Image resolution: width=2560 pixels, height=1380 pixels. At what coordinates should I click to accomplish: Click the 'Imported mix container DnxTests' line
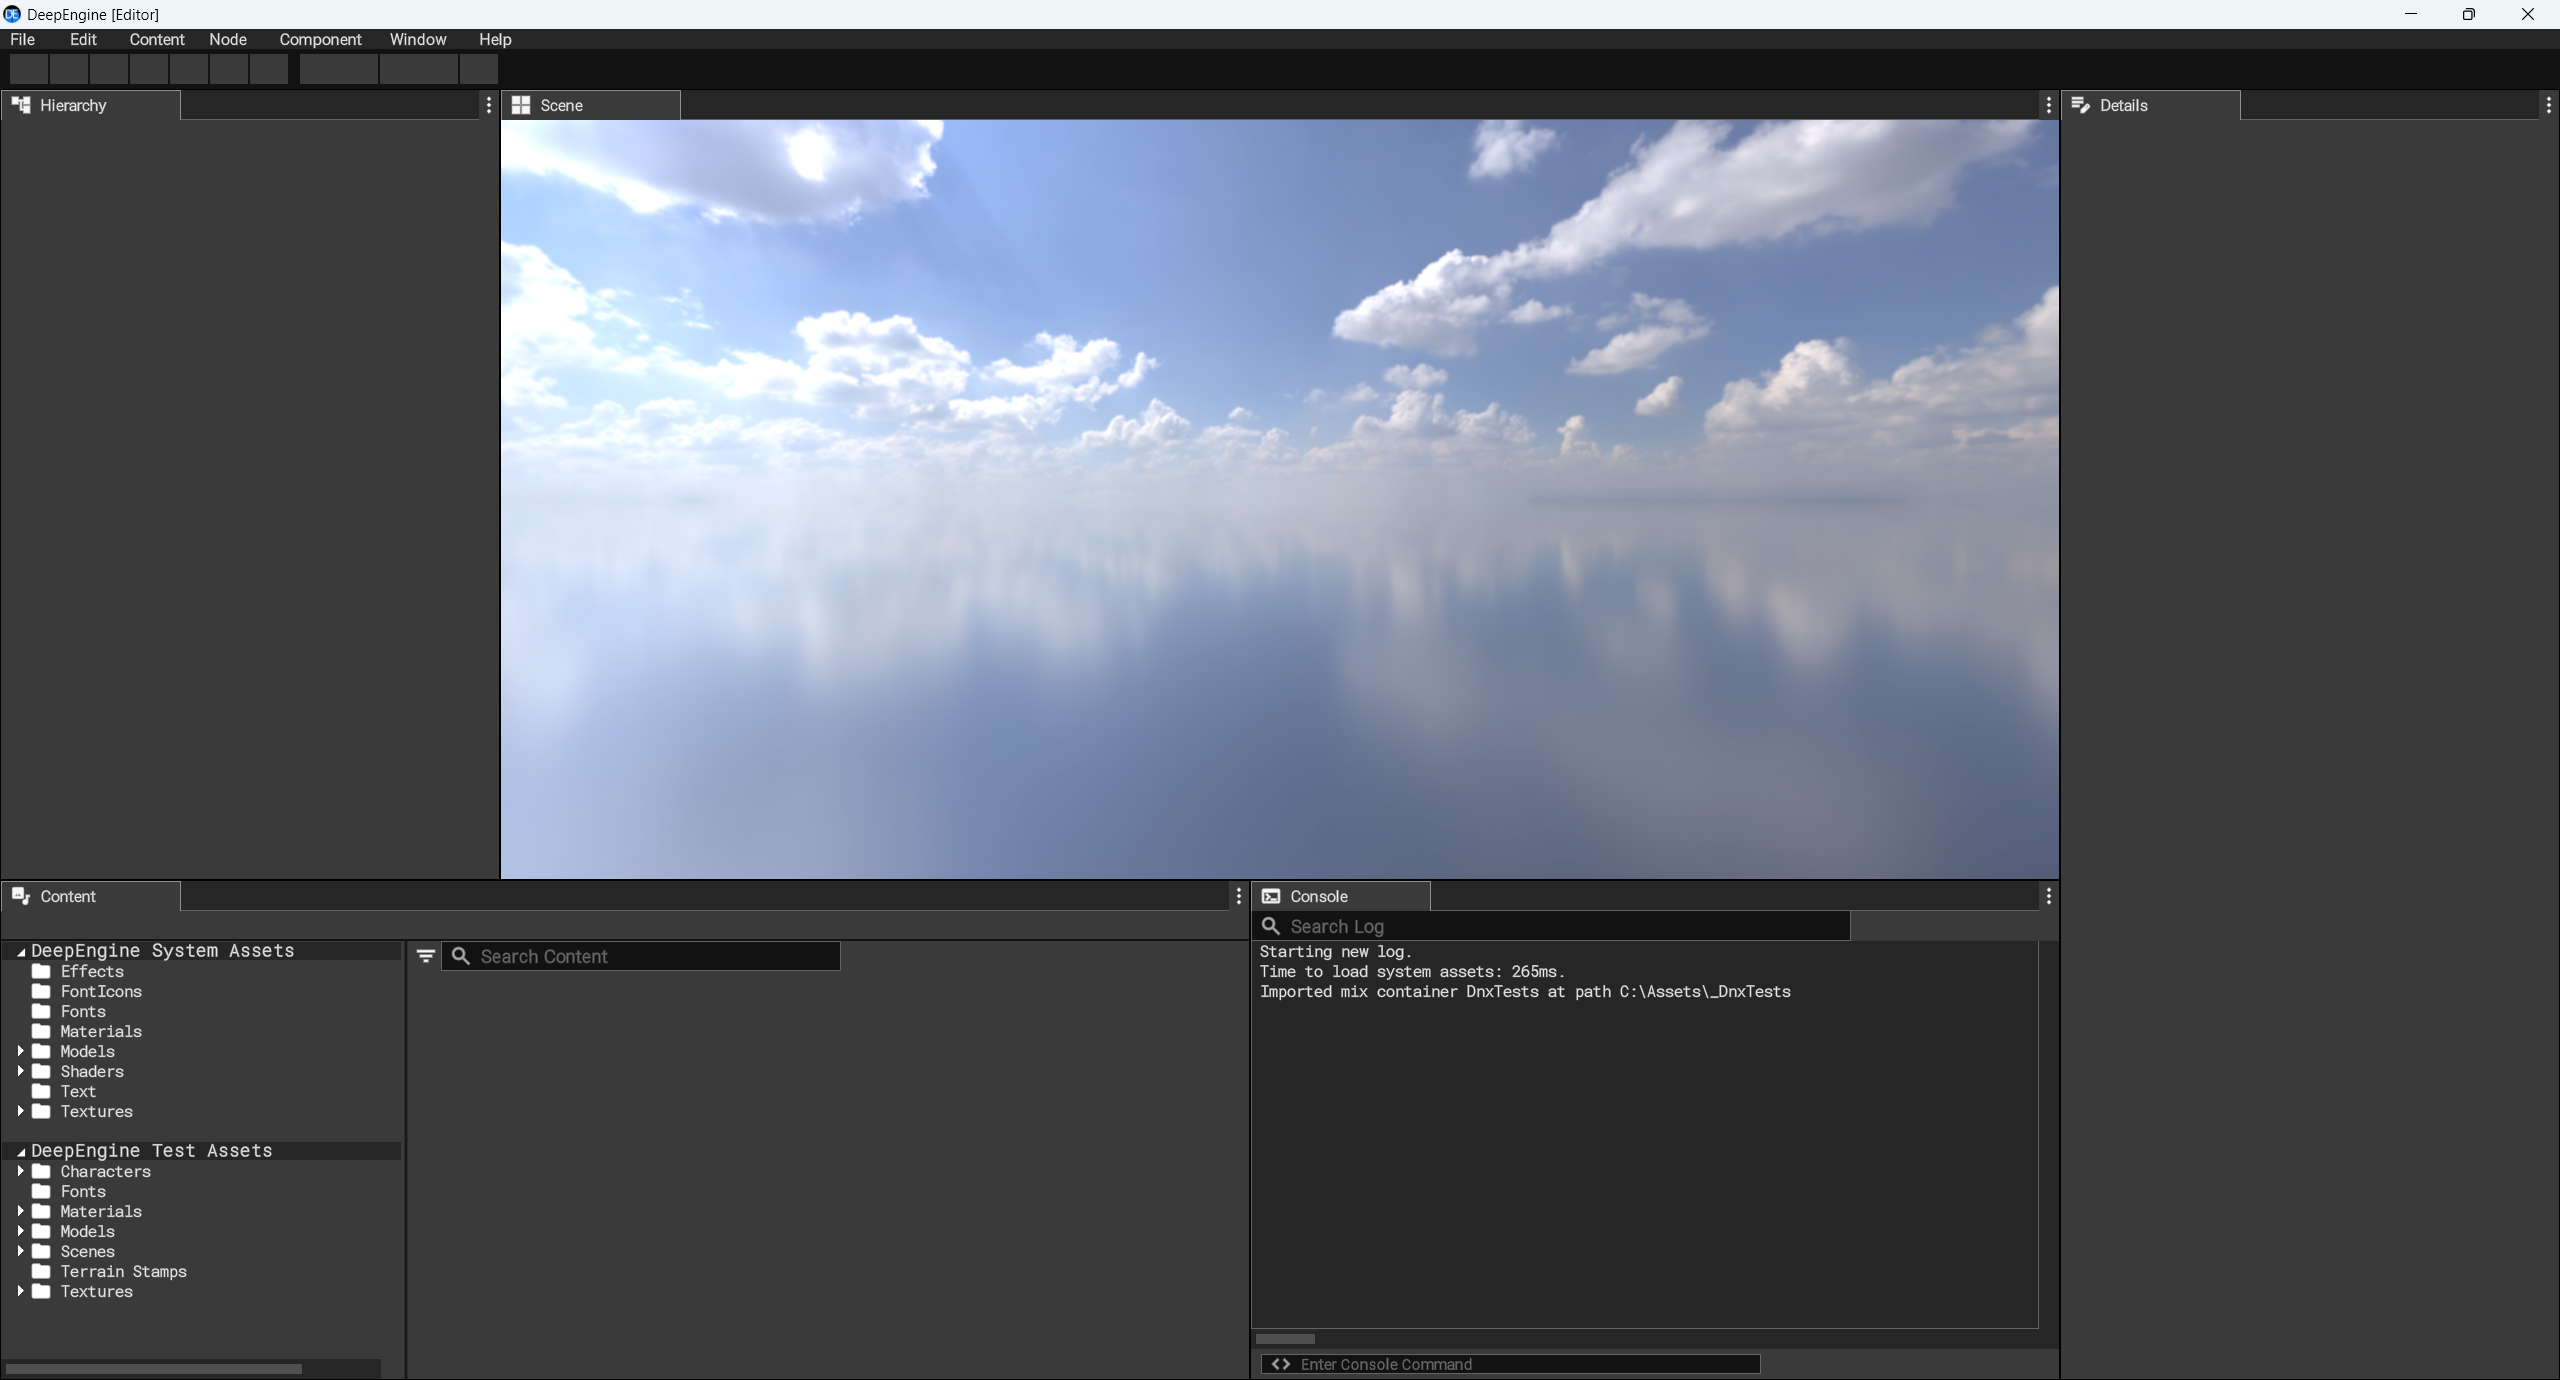(x=1525, y=991)
